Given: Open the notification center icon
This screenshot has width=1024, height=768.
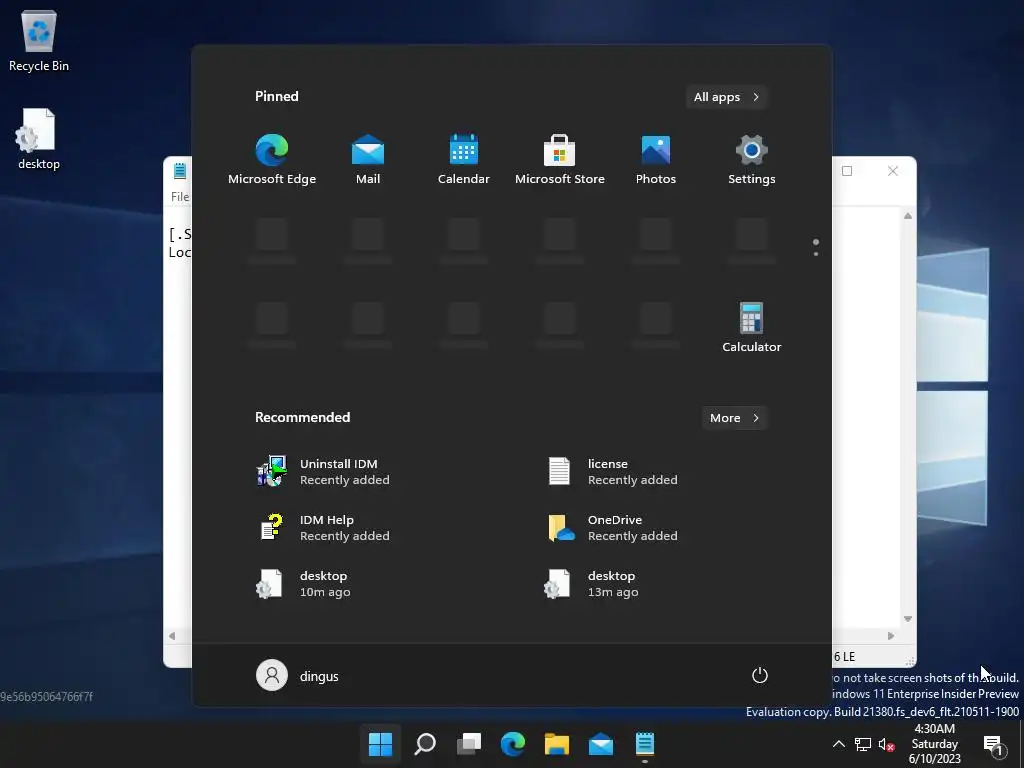Looking at the screenshot, I should pos(993,744).
